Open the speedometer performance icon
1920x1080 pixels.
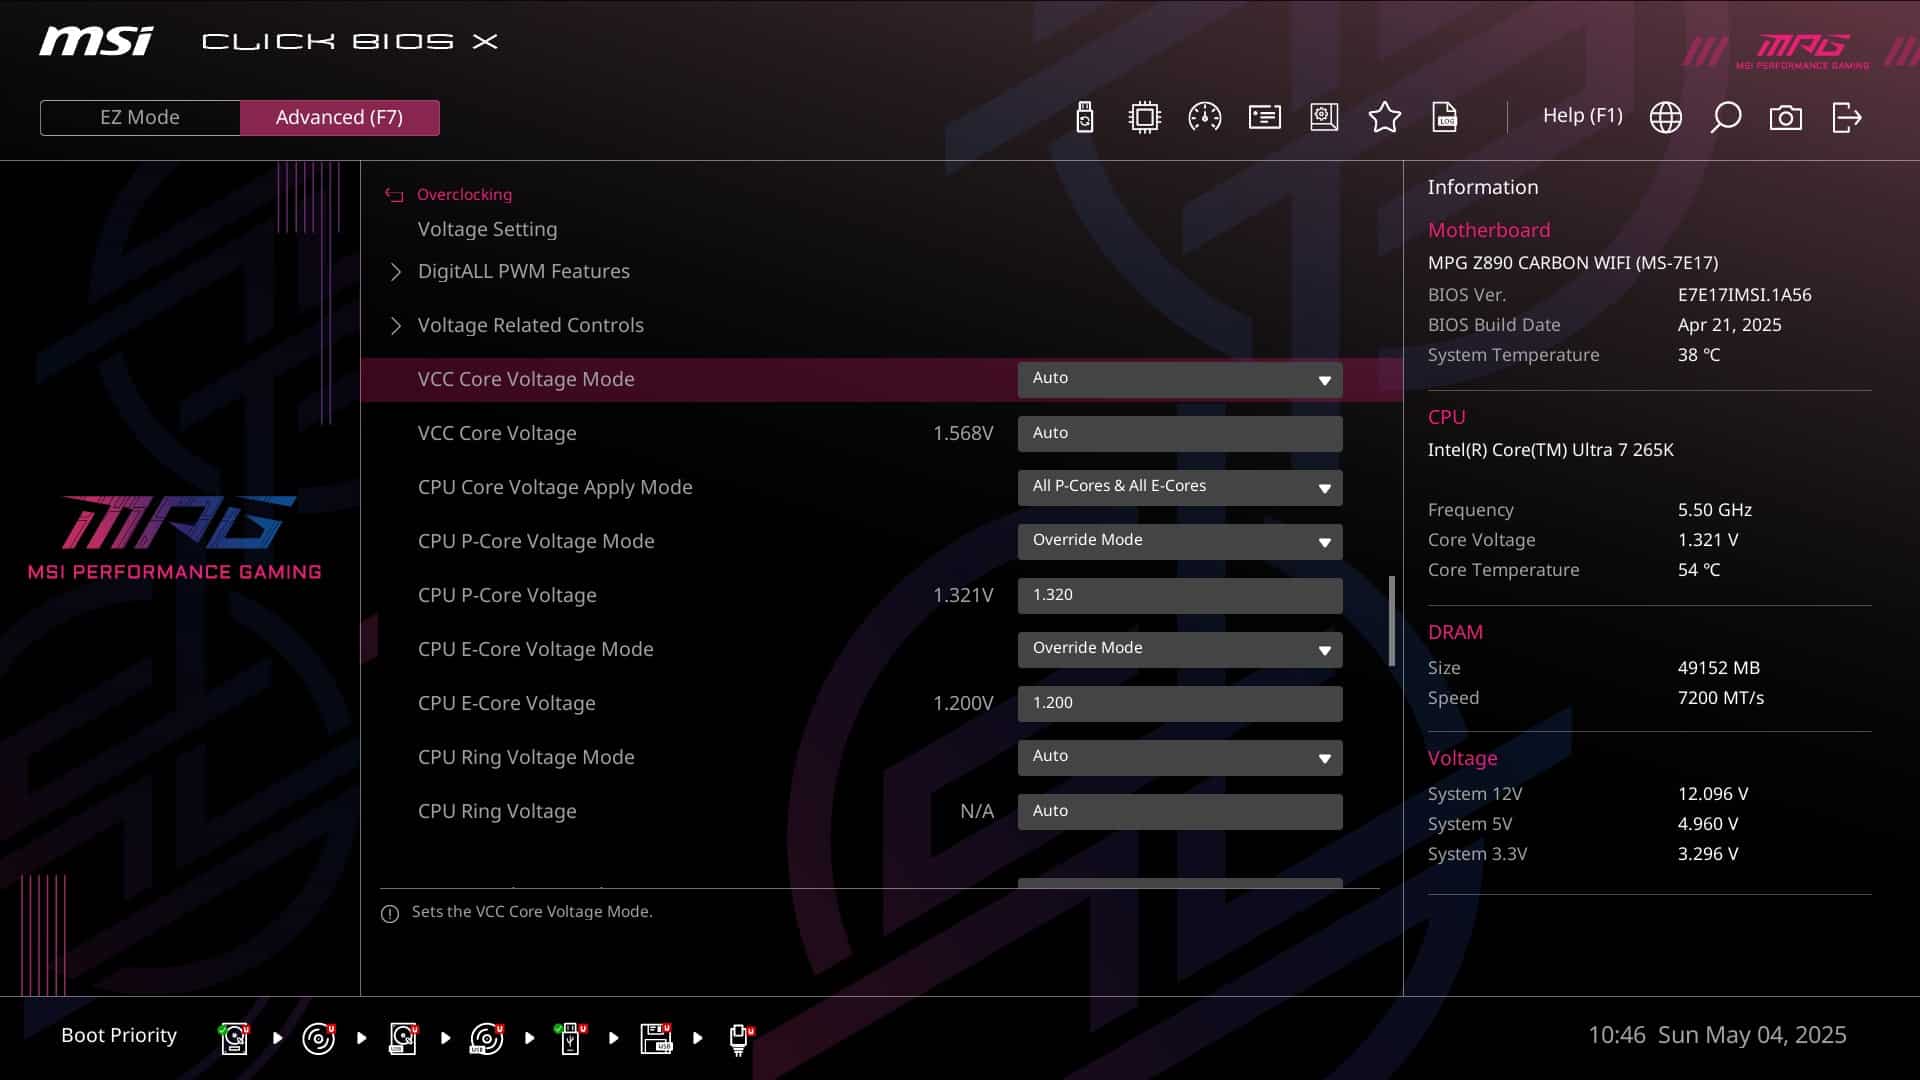(1204, 117)
